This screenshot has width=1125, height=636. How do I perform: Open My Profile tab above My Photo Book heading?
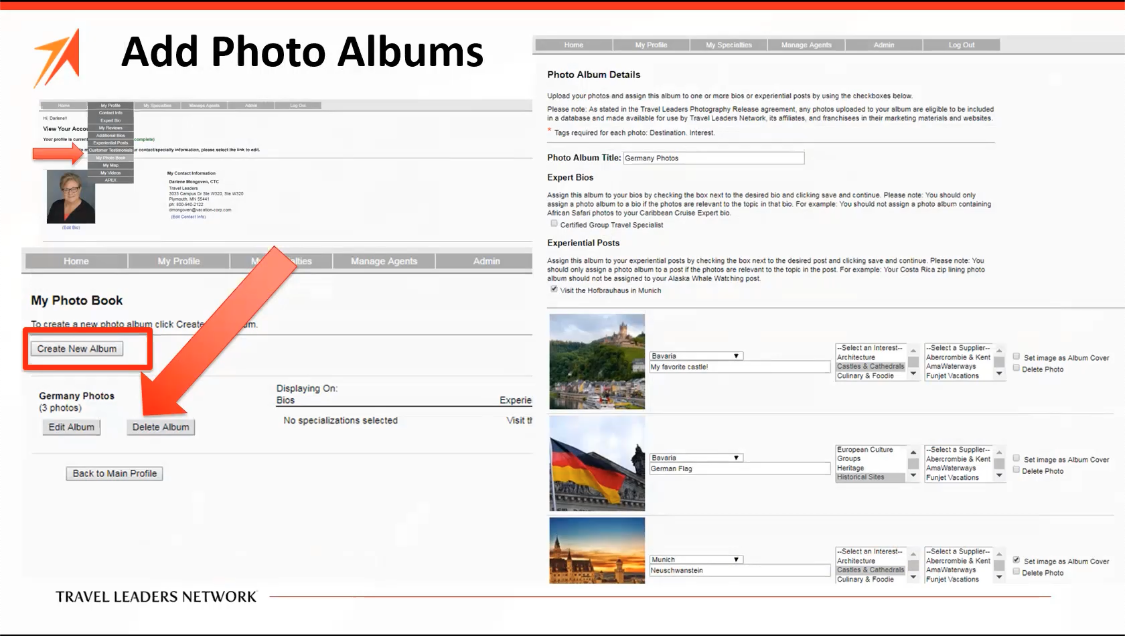(179, 261)
